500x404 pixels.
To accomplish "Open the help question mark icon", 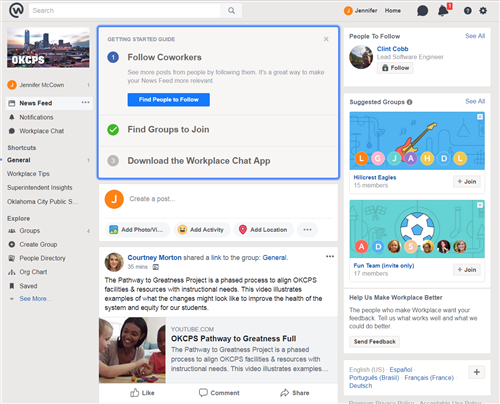I will (x=468, y=11).
